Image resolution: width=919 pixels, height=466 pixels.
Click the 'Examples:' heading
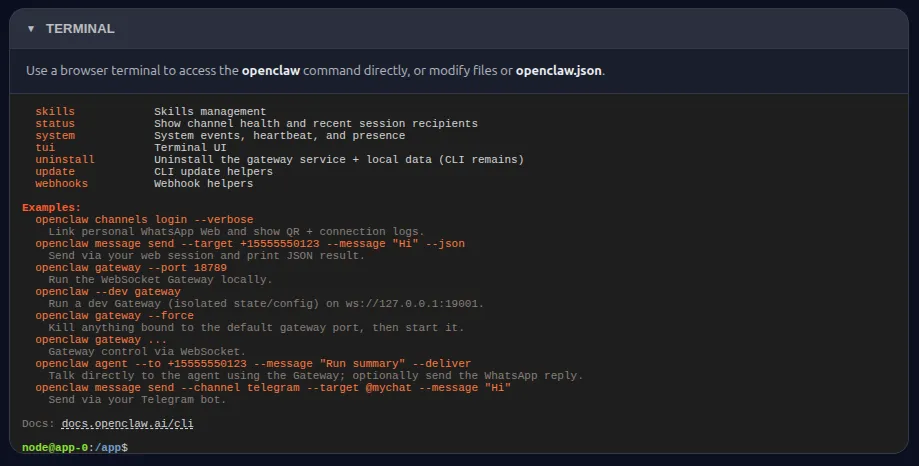click(x=52, y=208)
